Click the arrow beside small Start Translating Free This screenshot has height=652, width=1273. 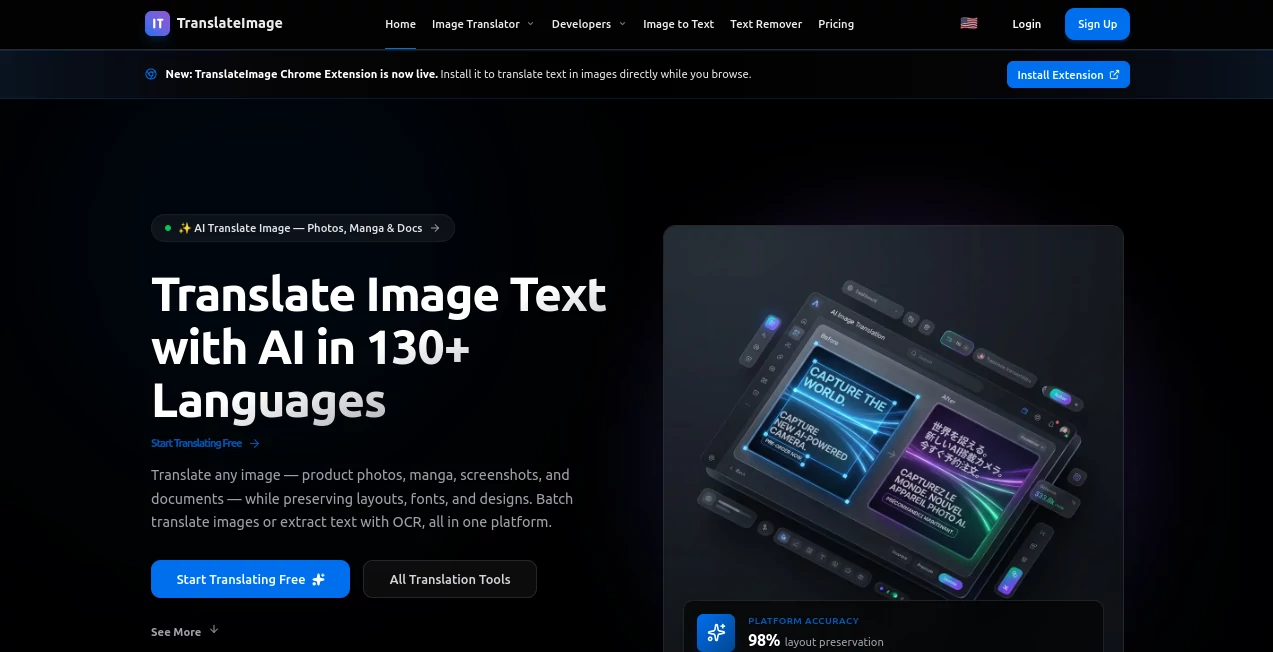point(255,443)
